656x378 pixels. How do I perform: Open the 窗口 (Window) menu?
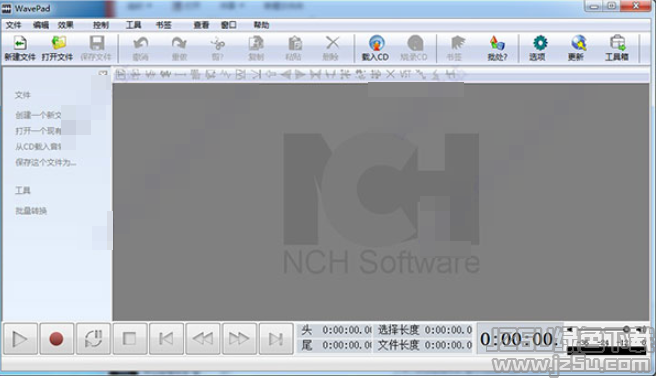(x=228, y=25)
